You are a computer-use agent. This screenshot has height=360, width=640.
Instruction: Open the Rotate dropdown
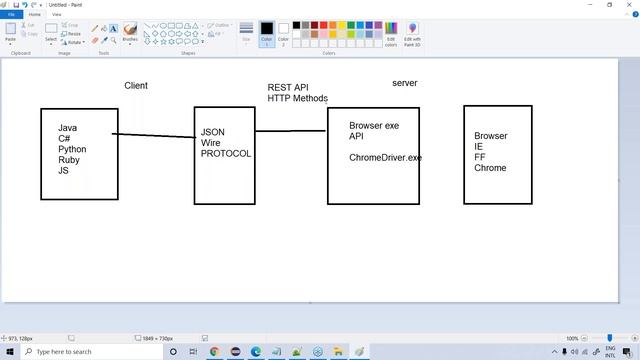73,42
